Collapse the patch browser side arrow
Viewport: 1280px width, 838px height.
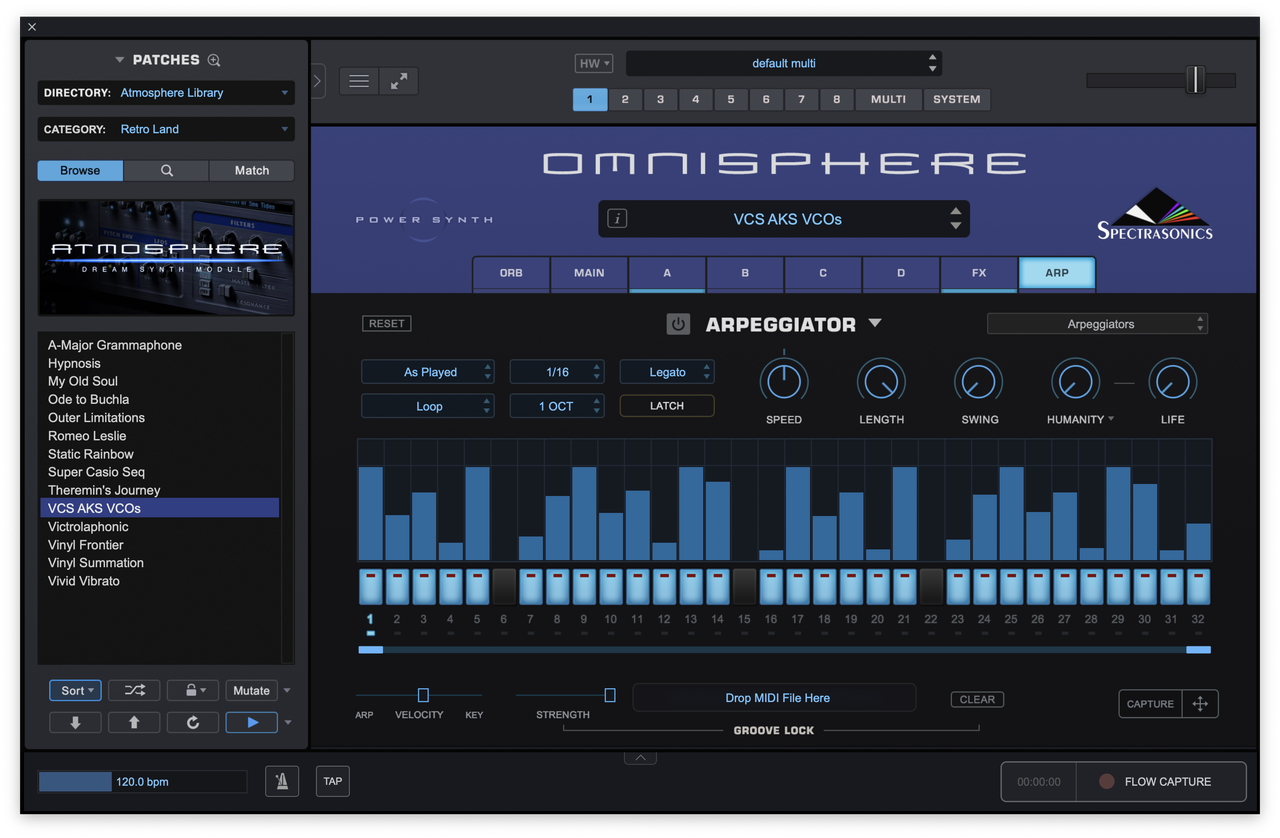coord(318,81)
